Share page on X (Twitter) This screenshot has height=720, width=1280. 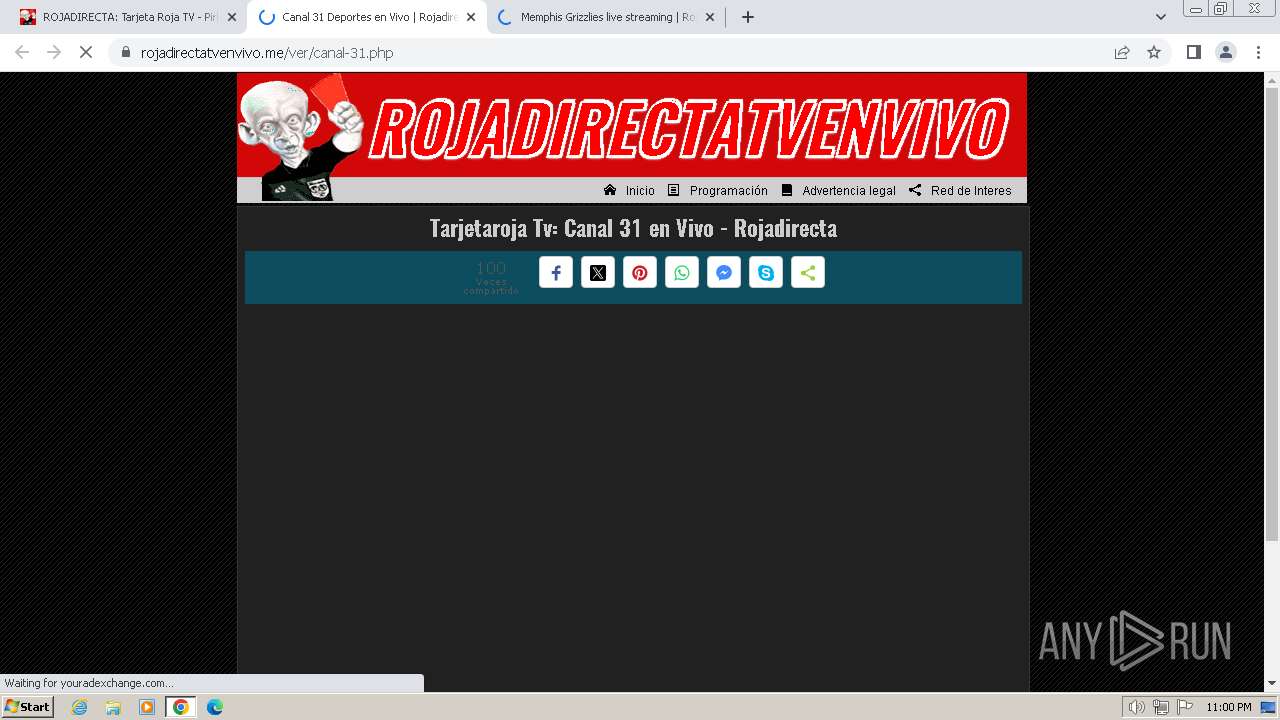tap(598, 273)
